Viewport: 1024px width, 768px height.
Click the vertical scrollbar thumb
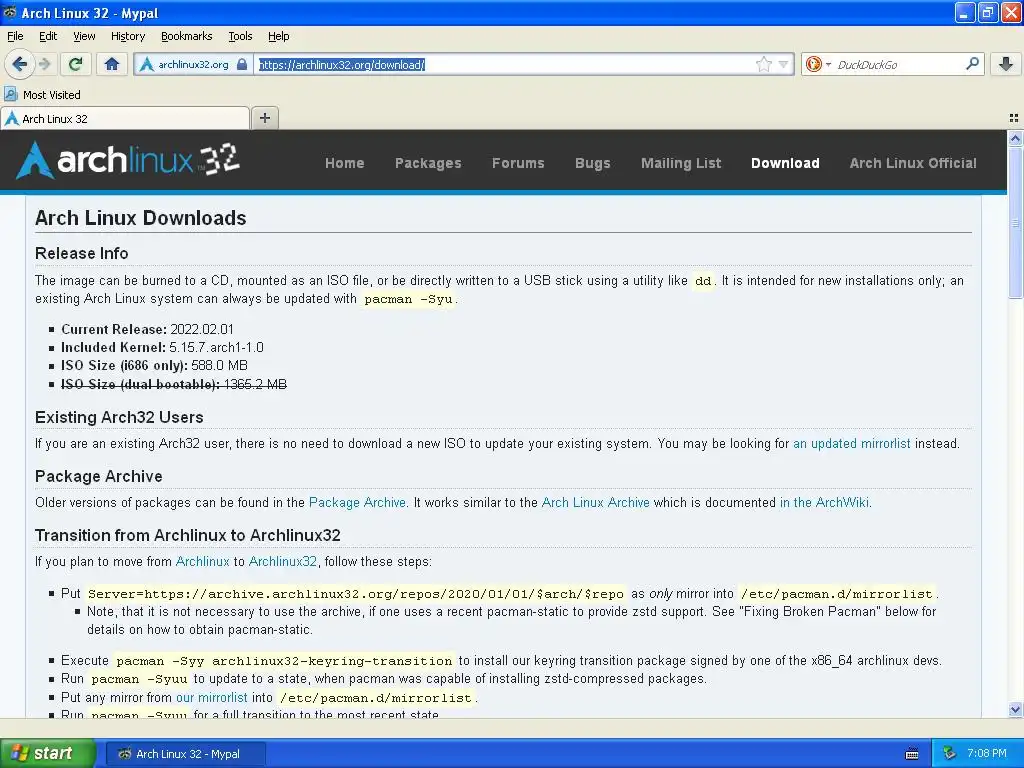[x=1015, y=222]
